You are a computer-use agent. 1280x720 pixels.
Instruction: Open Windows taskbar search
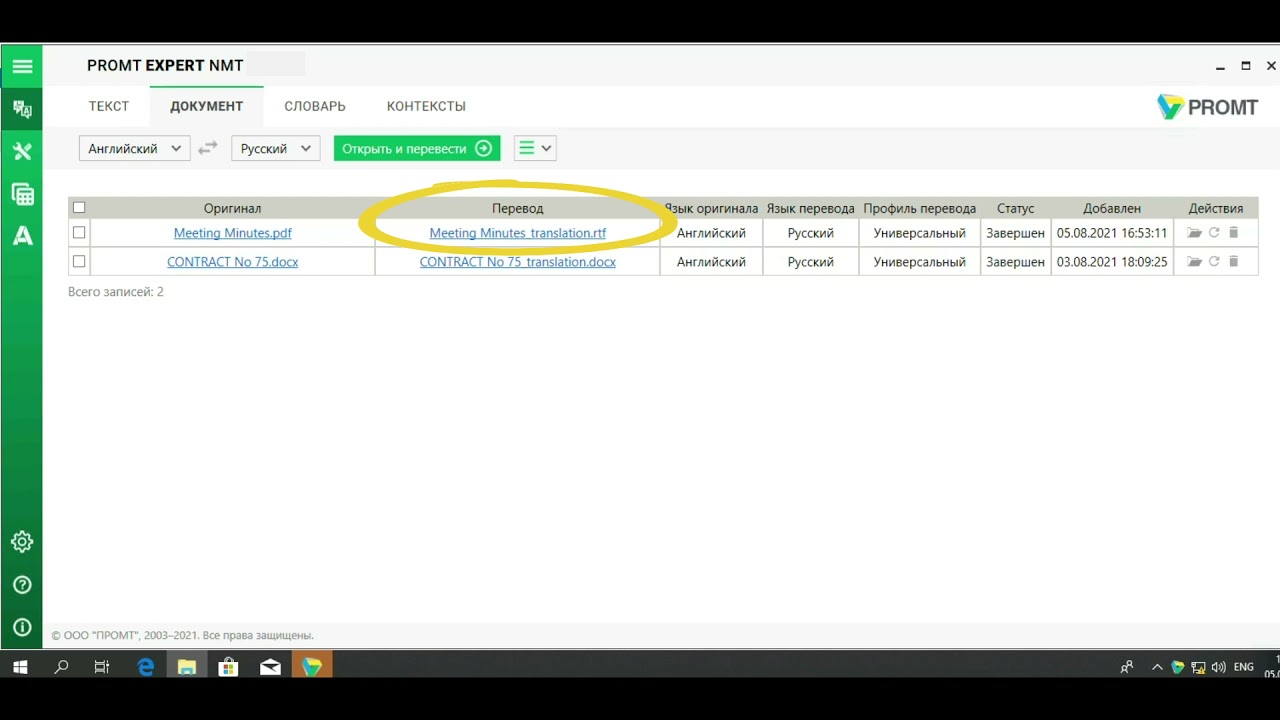[61, 667]
